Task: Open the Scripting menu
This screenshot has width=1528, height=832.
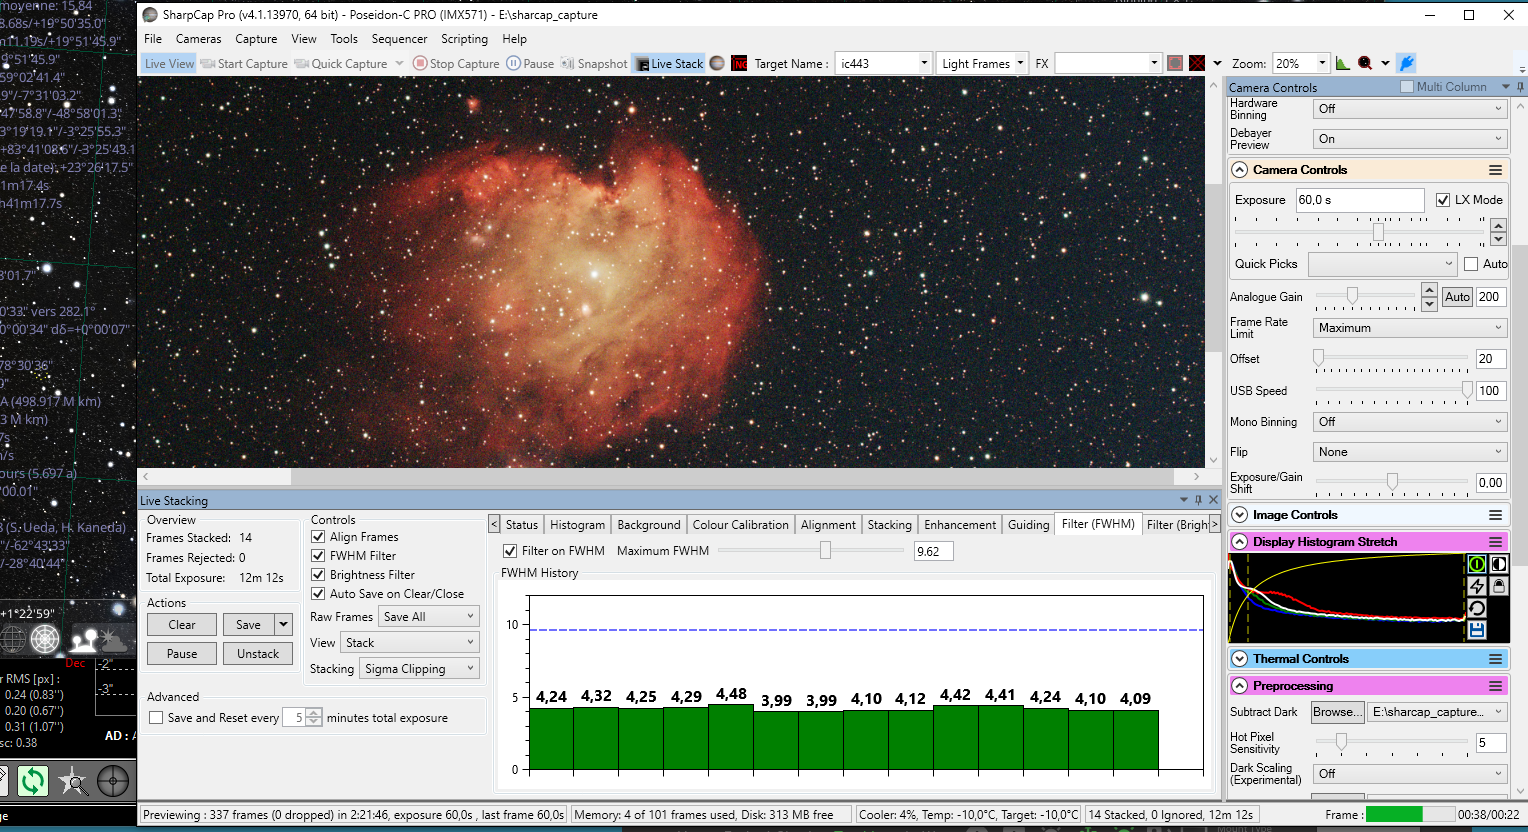Action: (464, 39)
